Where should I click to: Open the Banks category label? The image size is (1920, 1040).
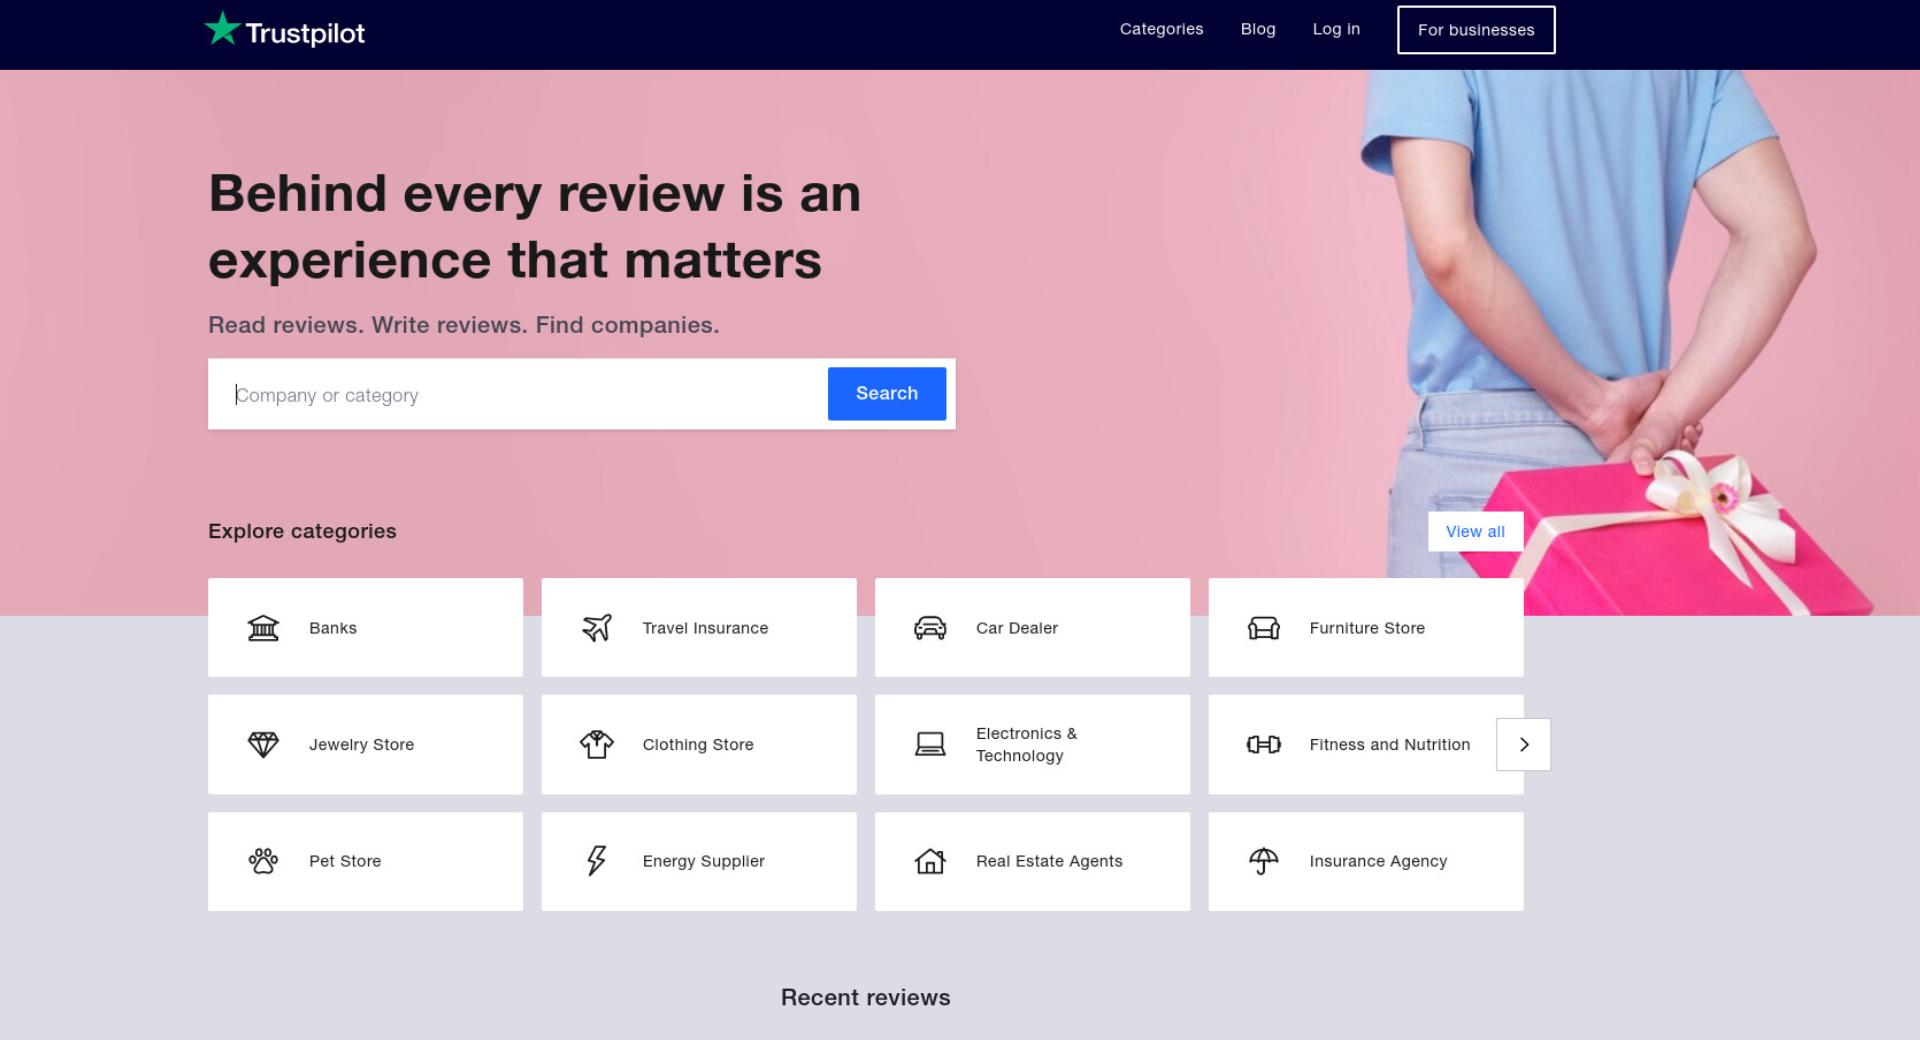tap(333, 628)
